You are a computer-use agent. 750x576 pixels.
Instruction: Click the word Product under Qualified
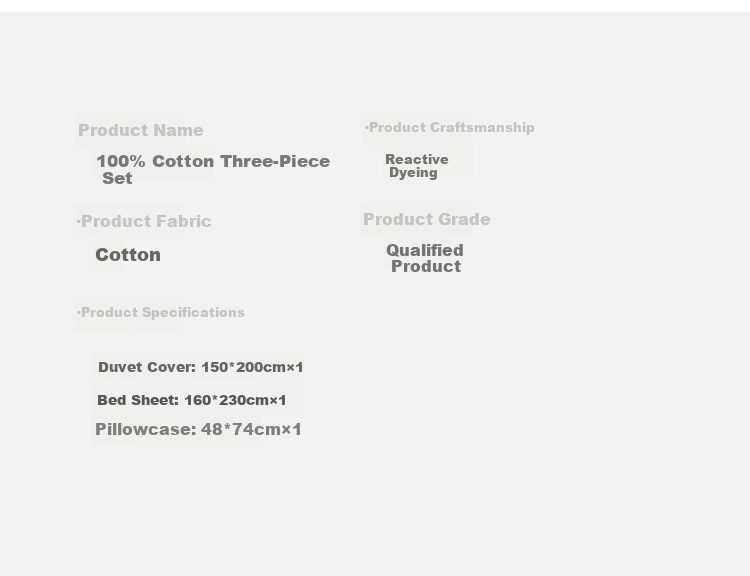(426, 266)
